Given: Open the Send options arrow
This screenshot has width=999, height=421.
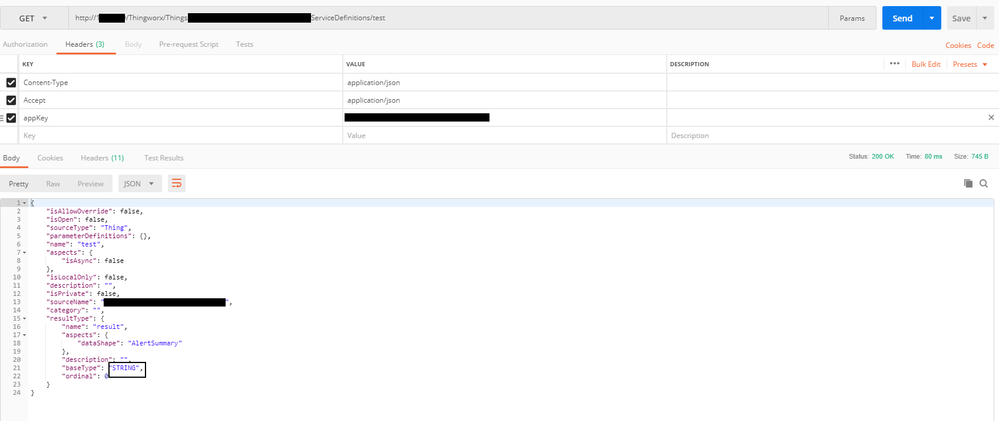Looking at the screenshot, I should pyautogui.click(x=932, y=18).
